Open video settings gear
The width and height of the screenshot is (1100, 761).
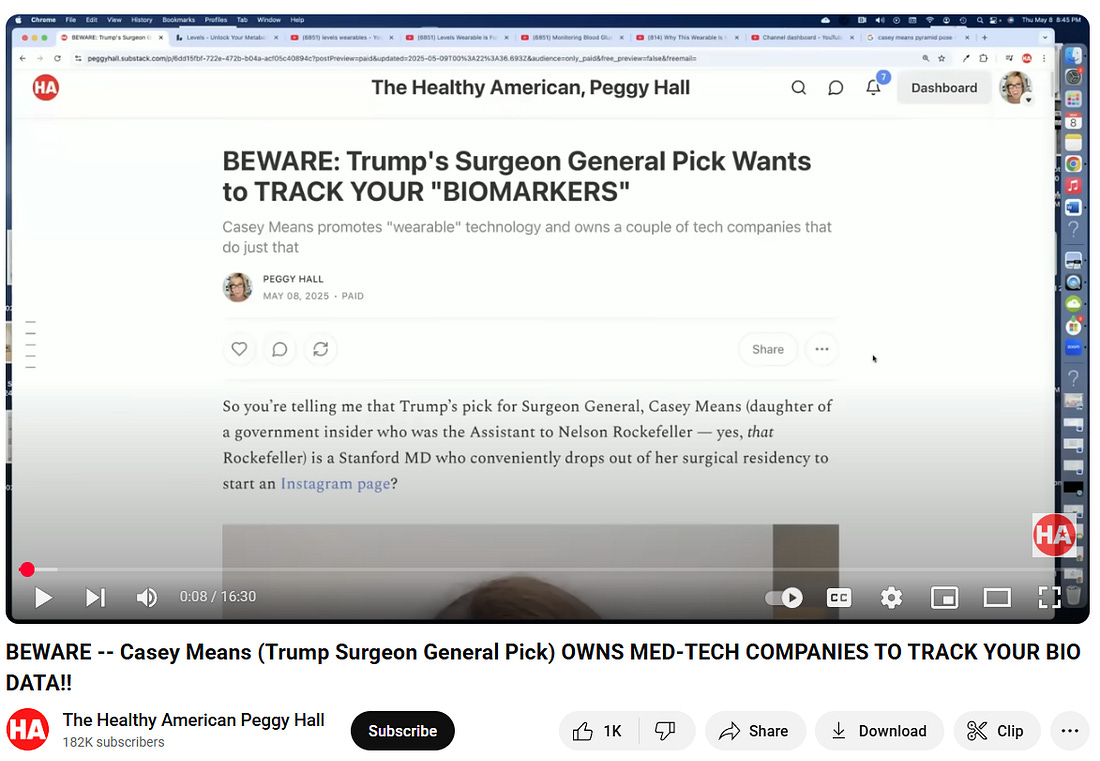pos(891,598)
